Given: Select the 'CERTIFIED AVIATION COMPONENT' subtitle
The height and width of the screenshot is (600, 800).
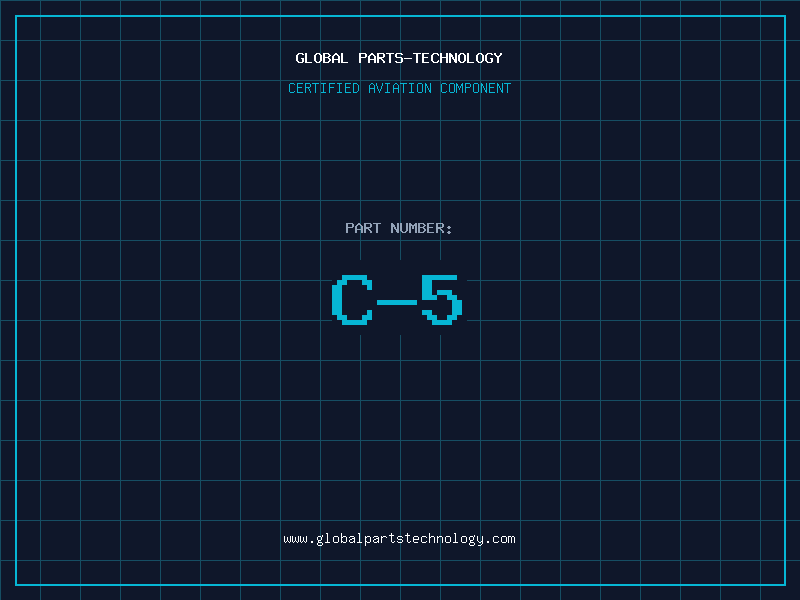Looking at the screenshot, I should (399, 88).
